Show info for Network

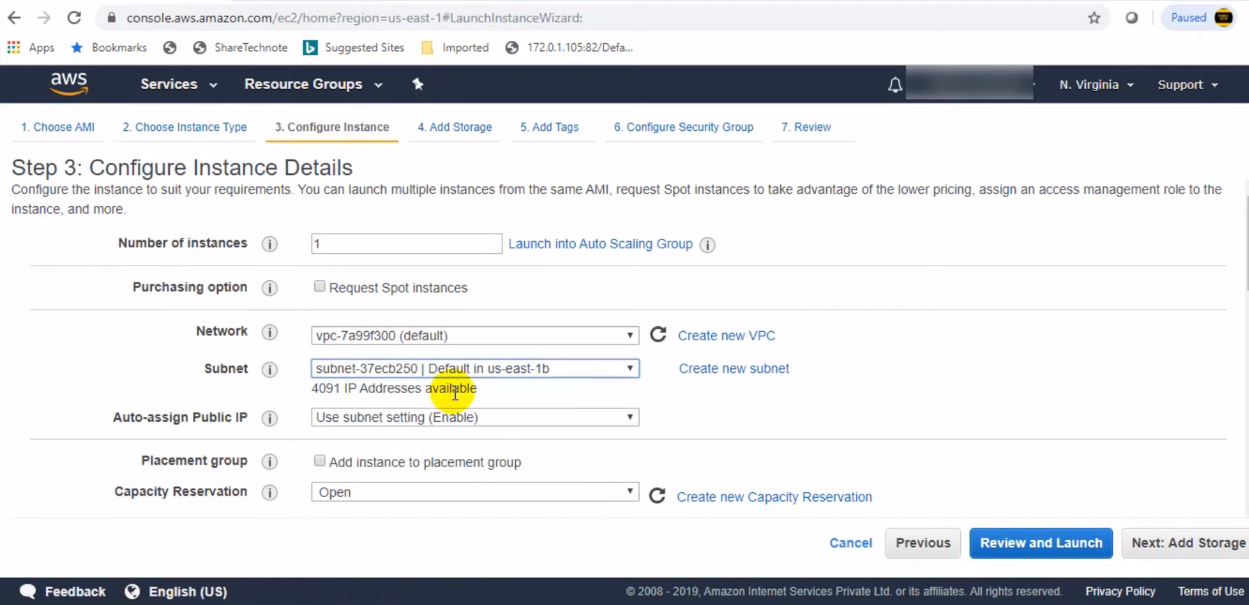point(269,332)
